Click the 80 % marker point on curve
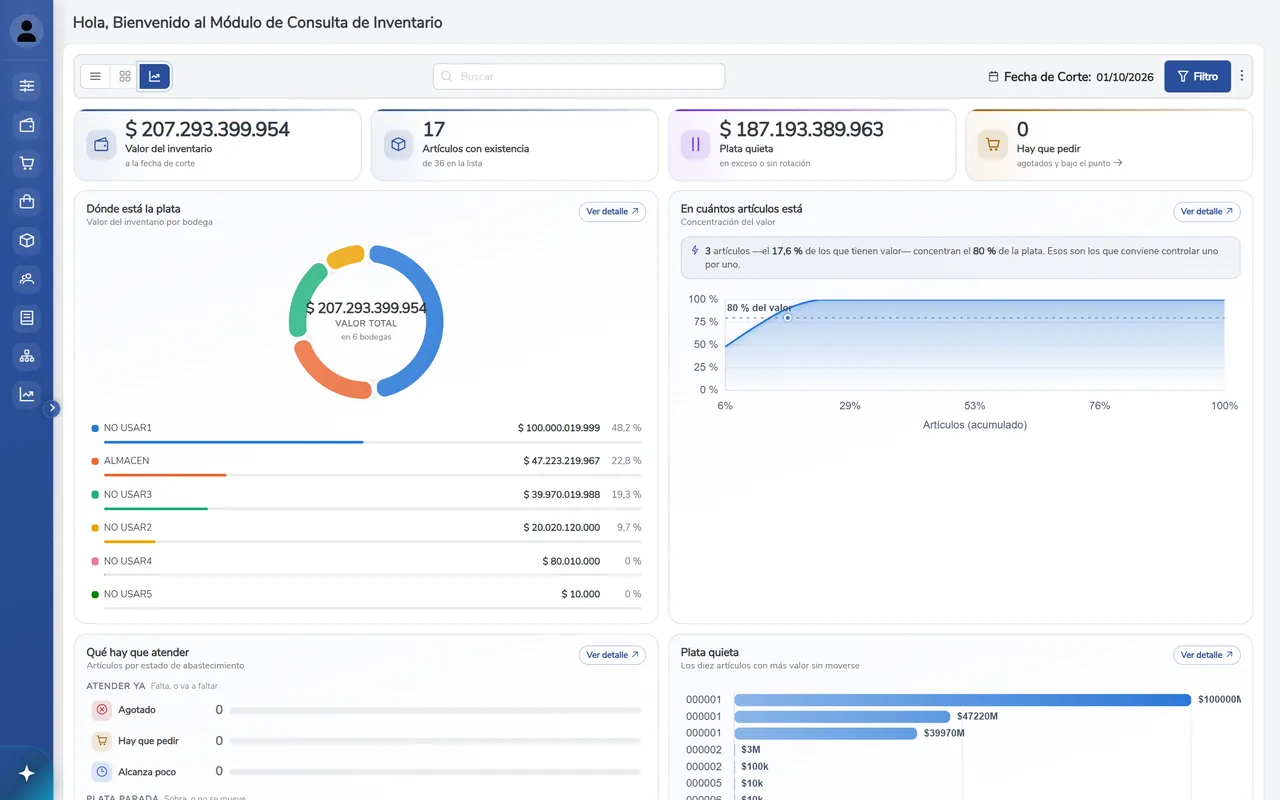The height and width of the screenshot is (800, 1280). coord(787,318)
